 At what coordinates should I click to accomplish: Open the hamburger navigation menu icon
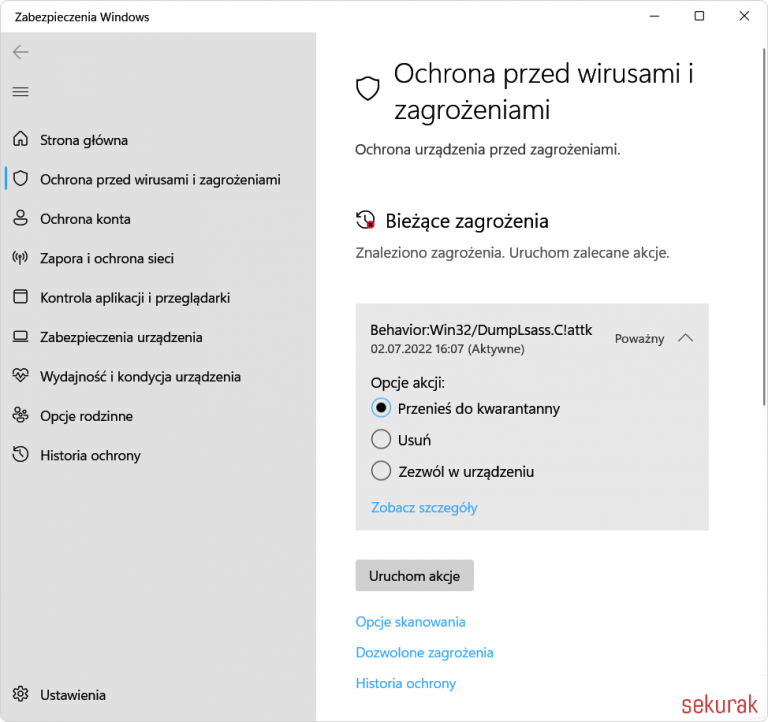tap(21, 92)
